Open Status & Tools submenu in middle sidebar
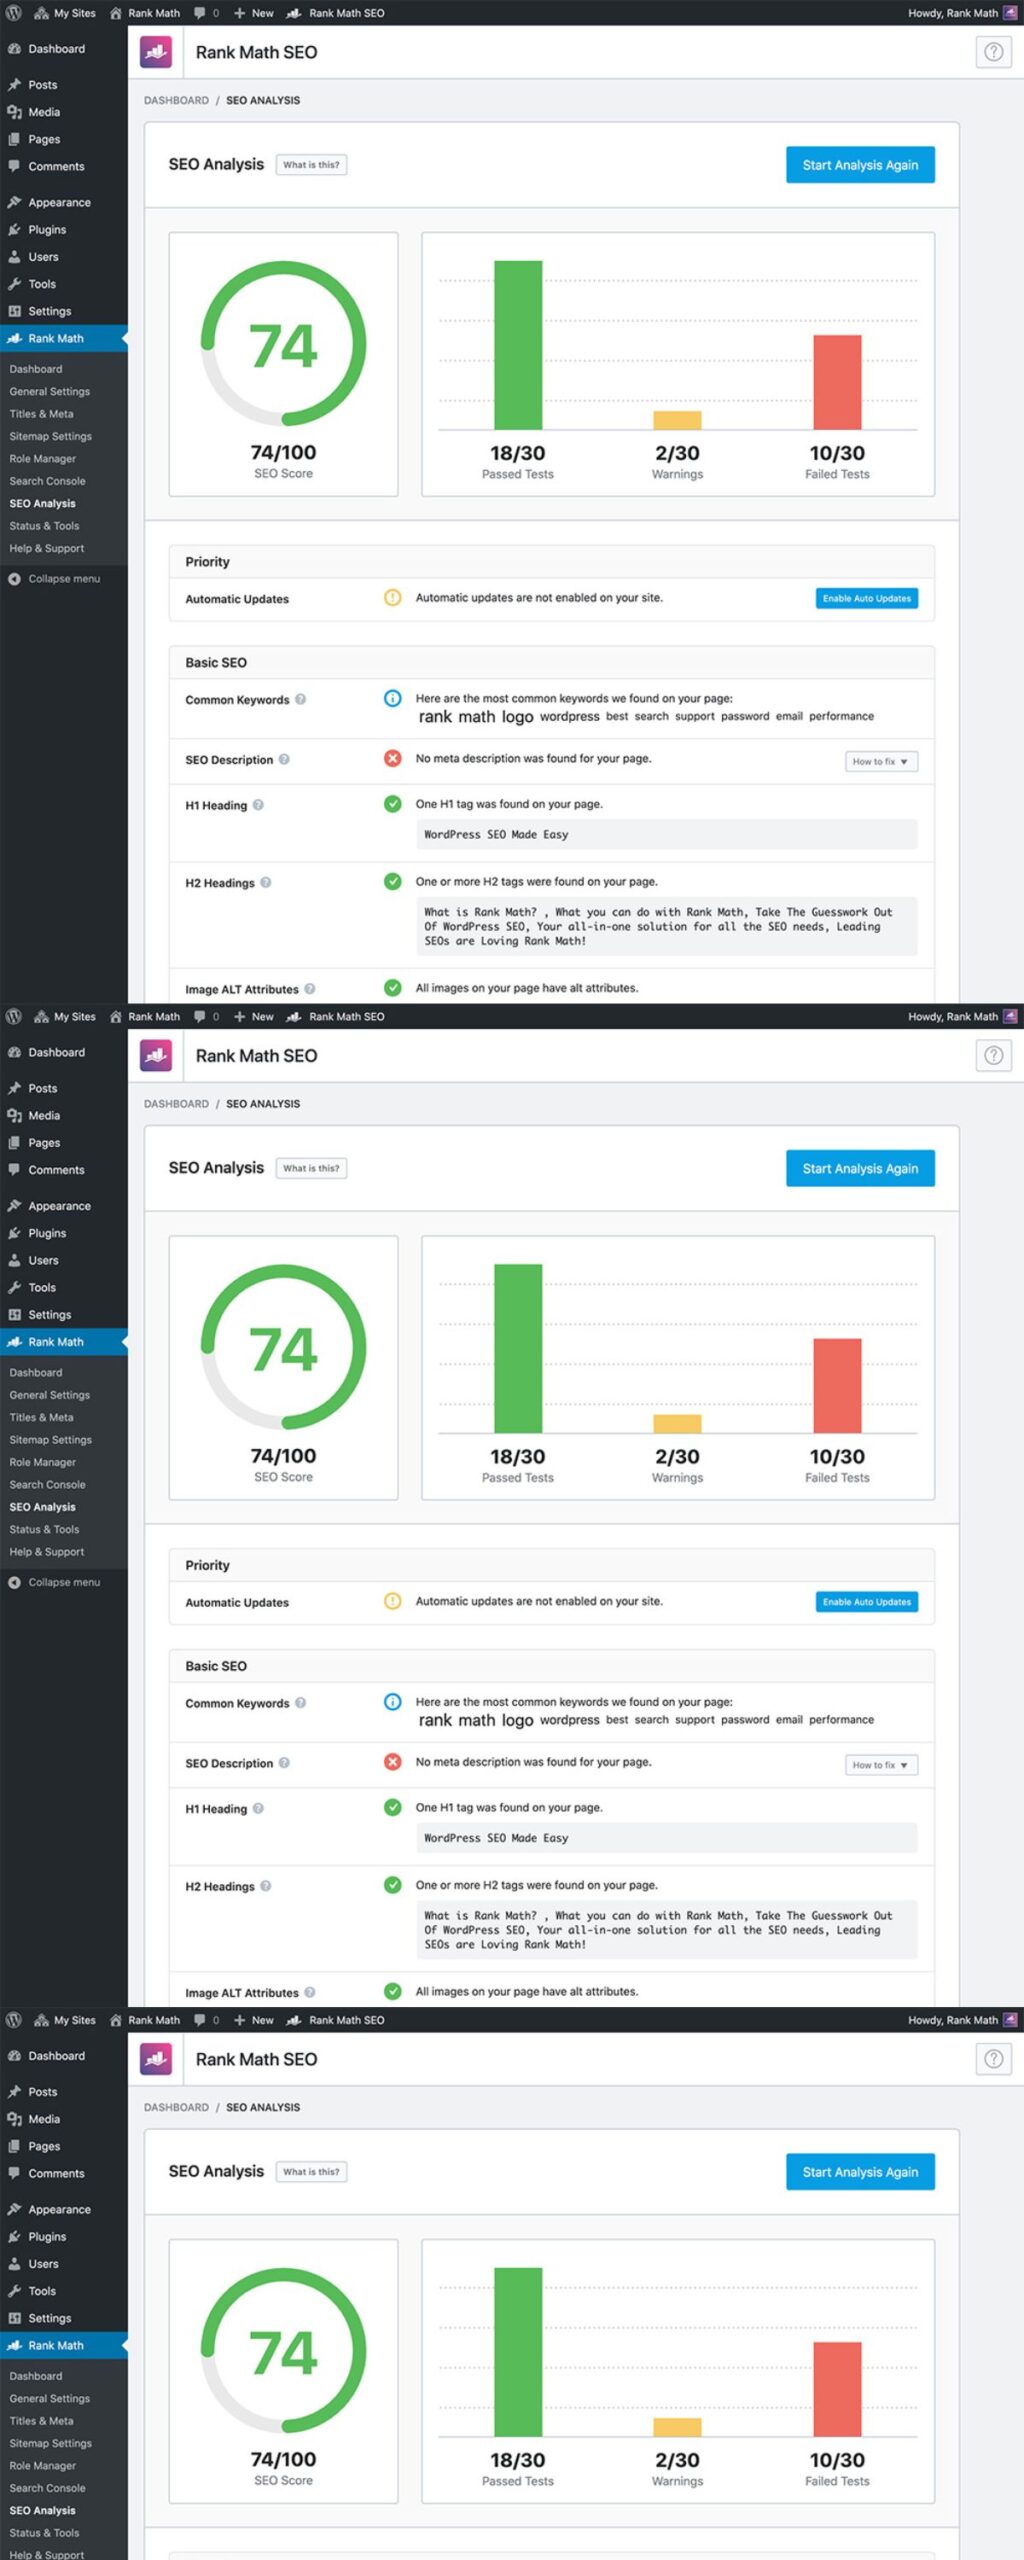 (44, 1530)
